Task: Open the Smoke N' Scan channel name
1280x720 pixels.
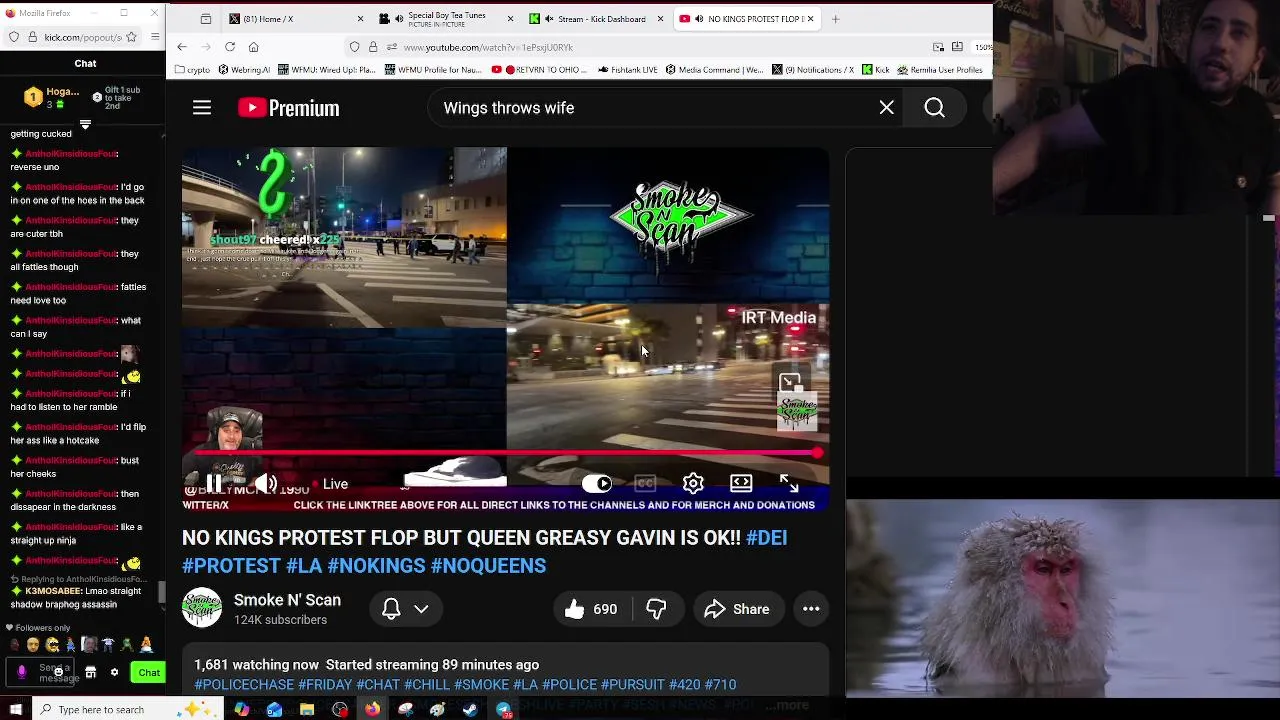Action: (x=287, y=600)
